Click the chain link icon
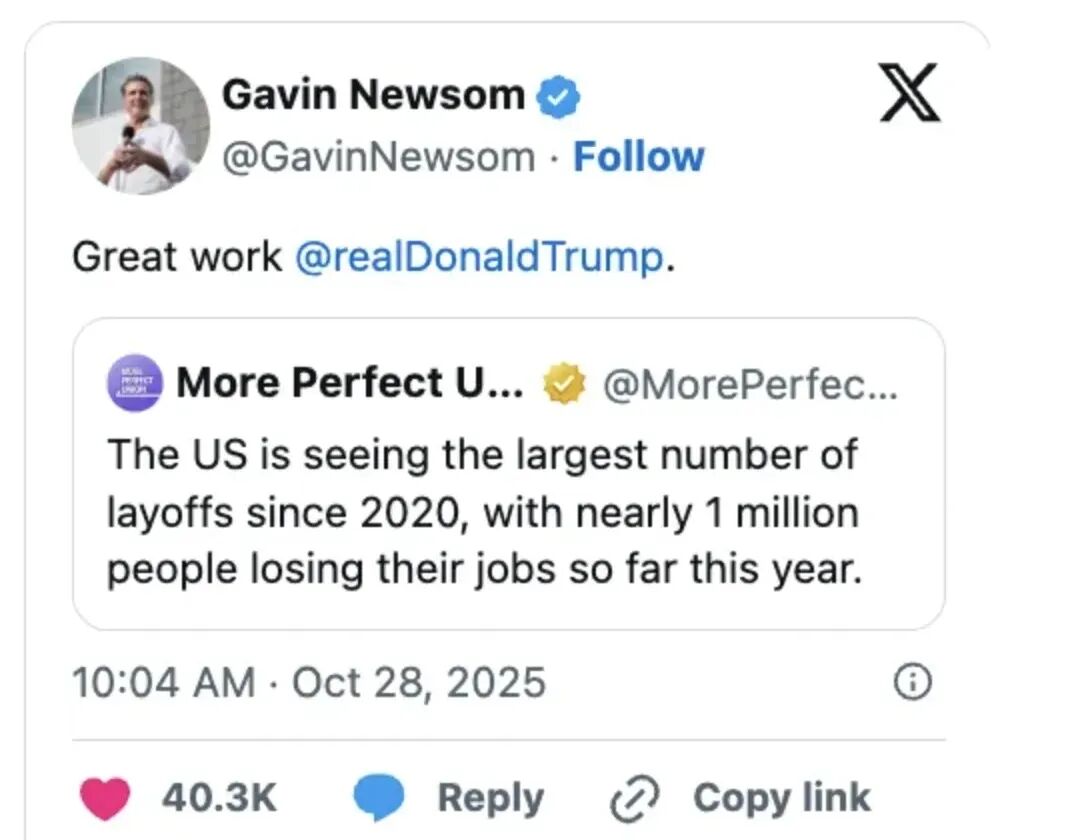This screenshot has width=1078, height=840. coord(636,799)
